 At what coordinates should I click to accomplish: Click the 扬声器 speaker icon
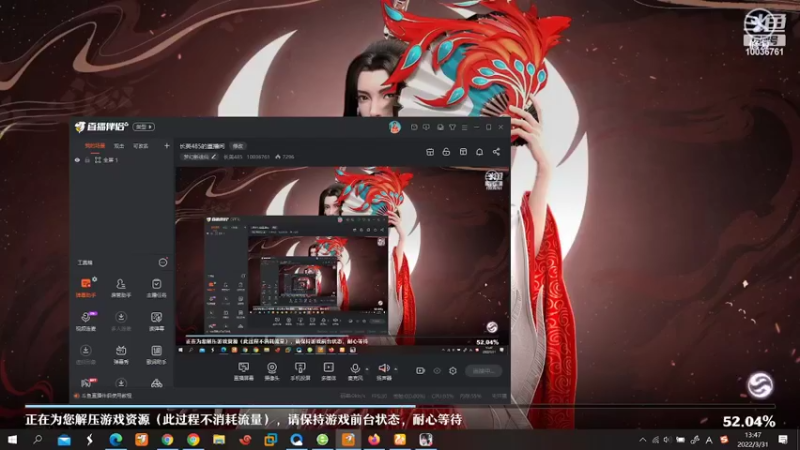click(x=384, y=368)
